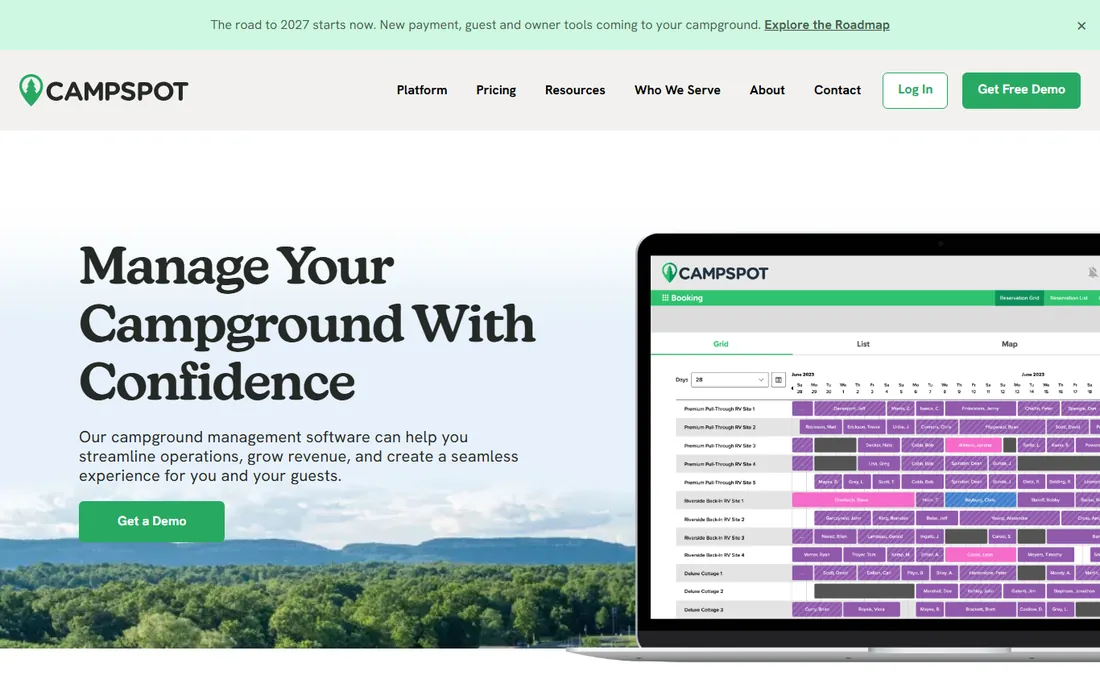Click the Log In button
1100x688 pixels.
[x=915, y=90]
